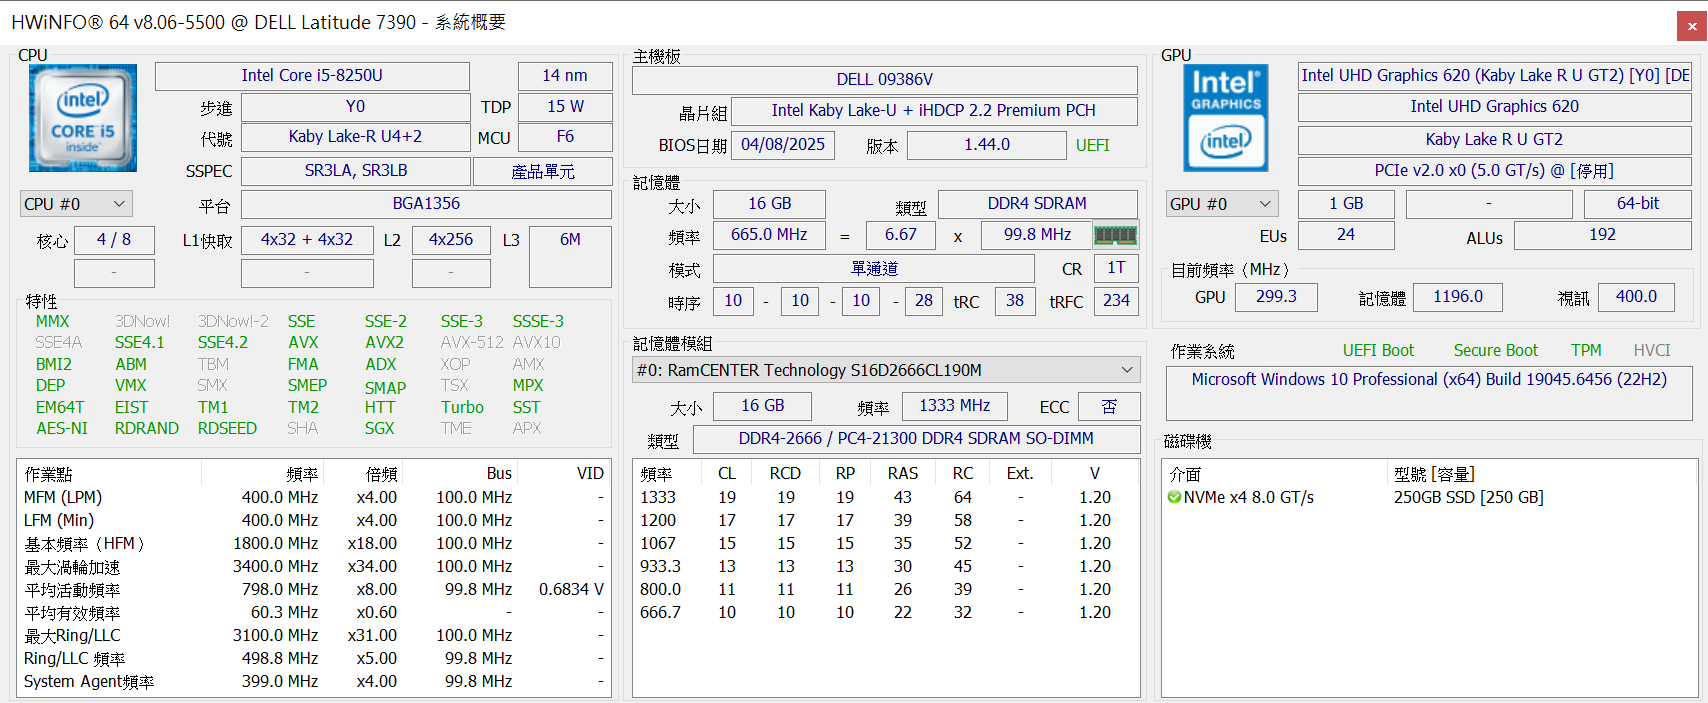Open the CPU #0 selector dropdown
The width and height of the screenshot is (1708, 703).
(76, 204)
